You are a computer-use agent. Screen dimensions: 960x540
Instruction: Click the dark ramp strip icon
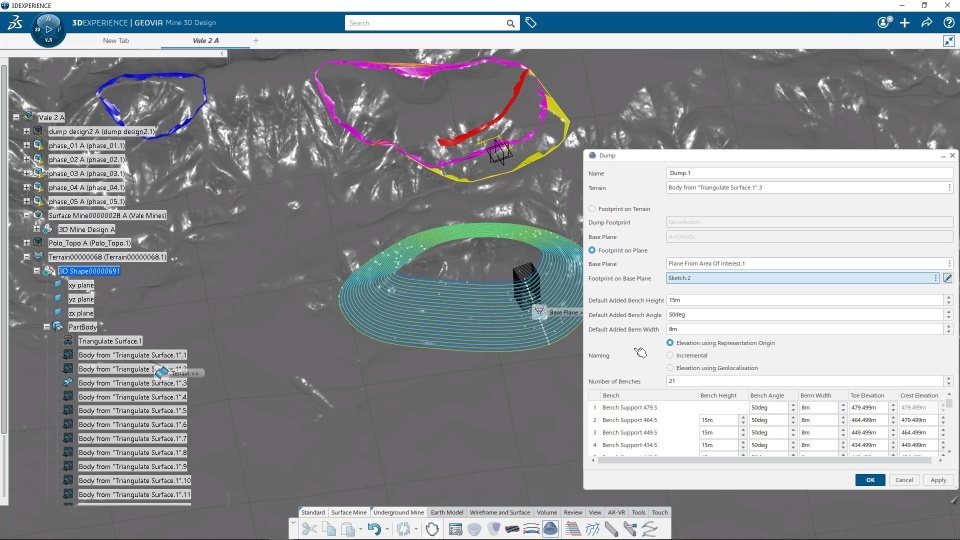coord(512,529)
